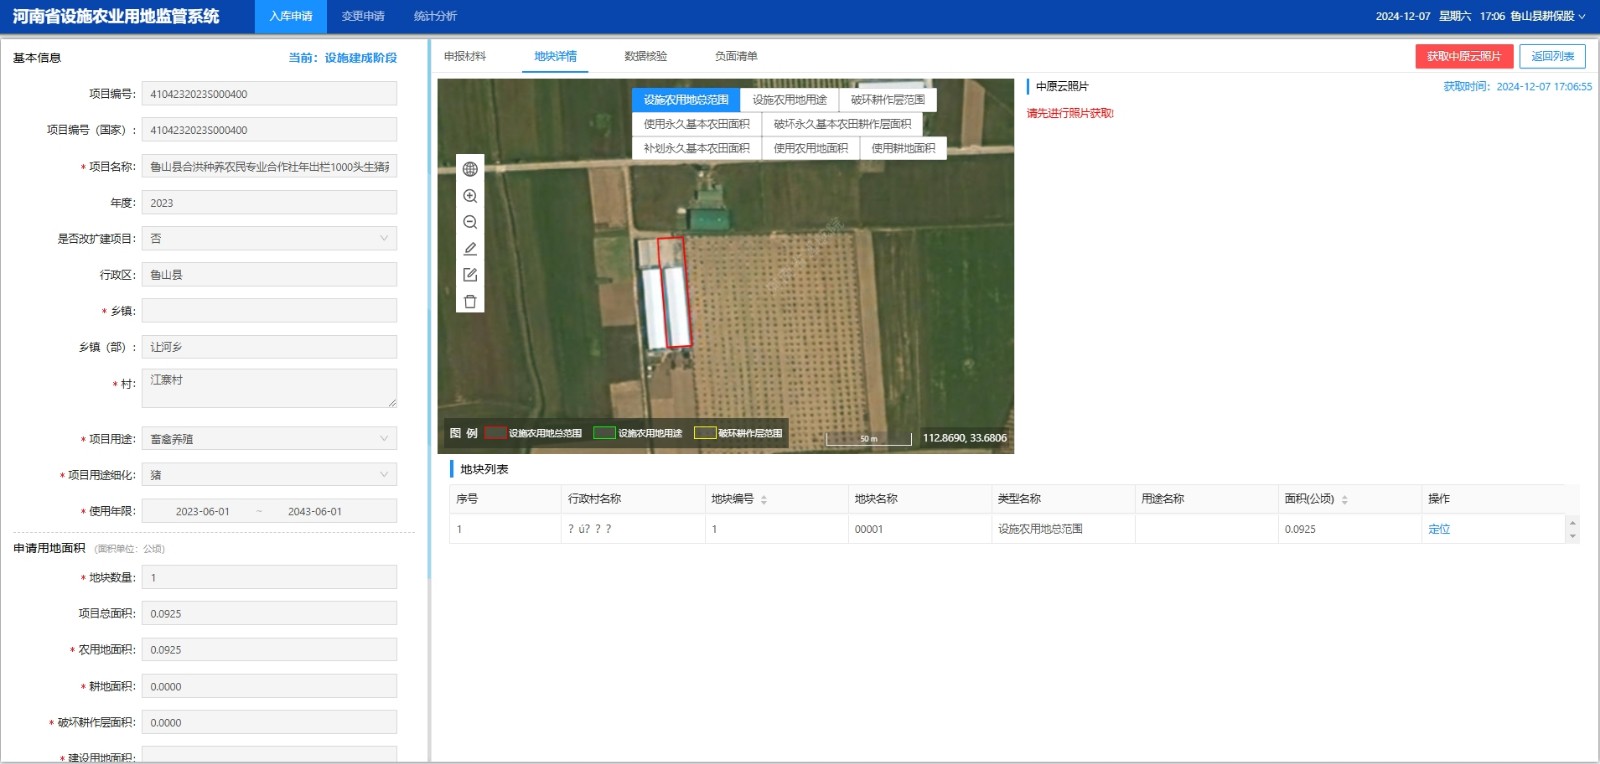Viewport: 1600px width, 764px height.
Task: Click 请先进行照片获取 red notice
Action: click(x=1070, y=113)
